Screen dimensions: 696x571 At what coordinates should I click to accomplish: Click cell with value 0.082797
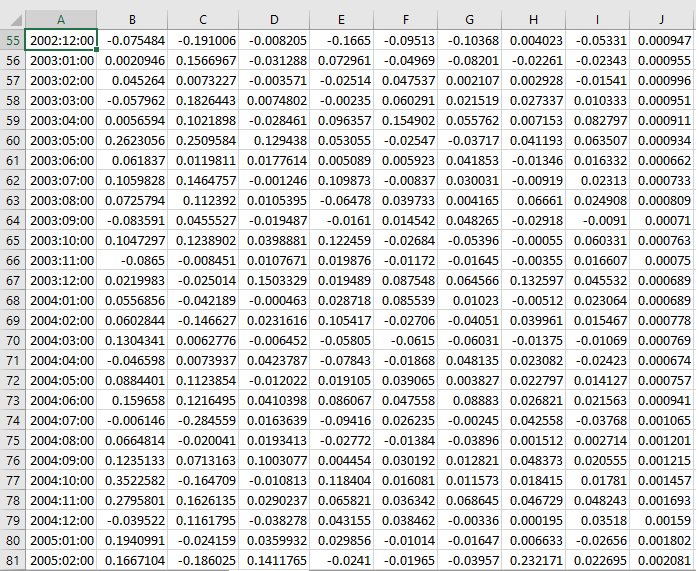pos(597,120)
